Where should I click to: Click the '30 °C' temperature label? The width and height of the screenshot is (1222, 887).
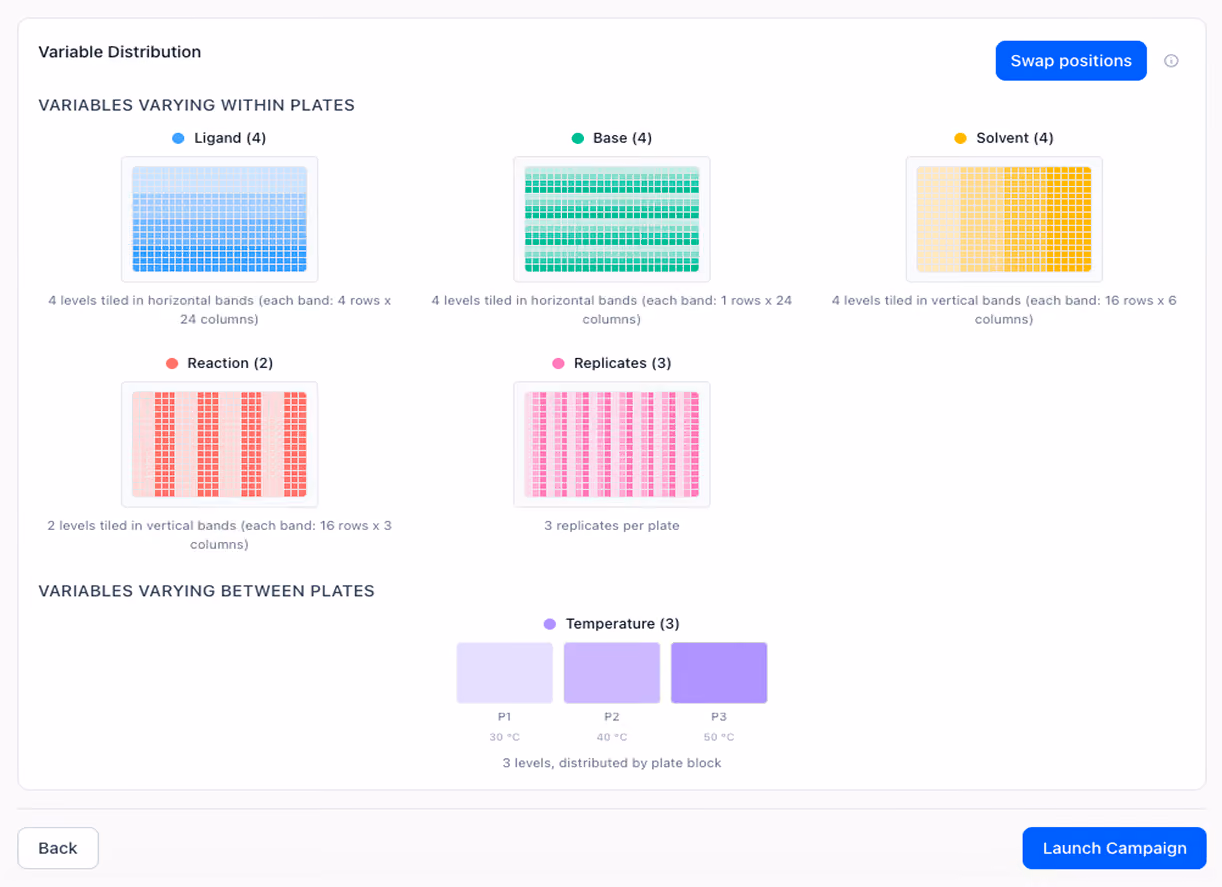pyautogui.click(x=505, y=738)
